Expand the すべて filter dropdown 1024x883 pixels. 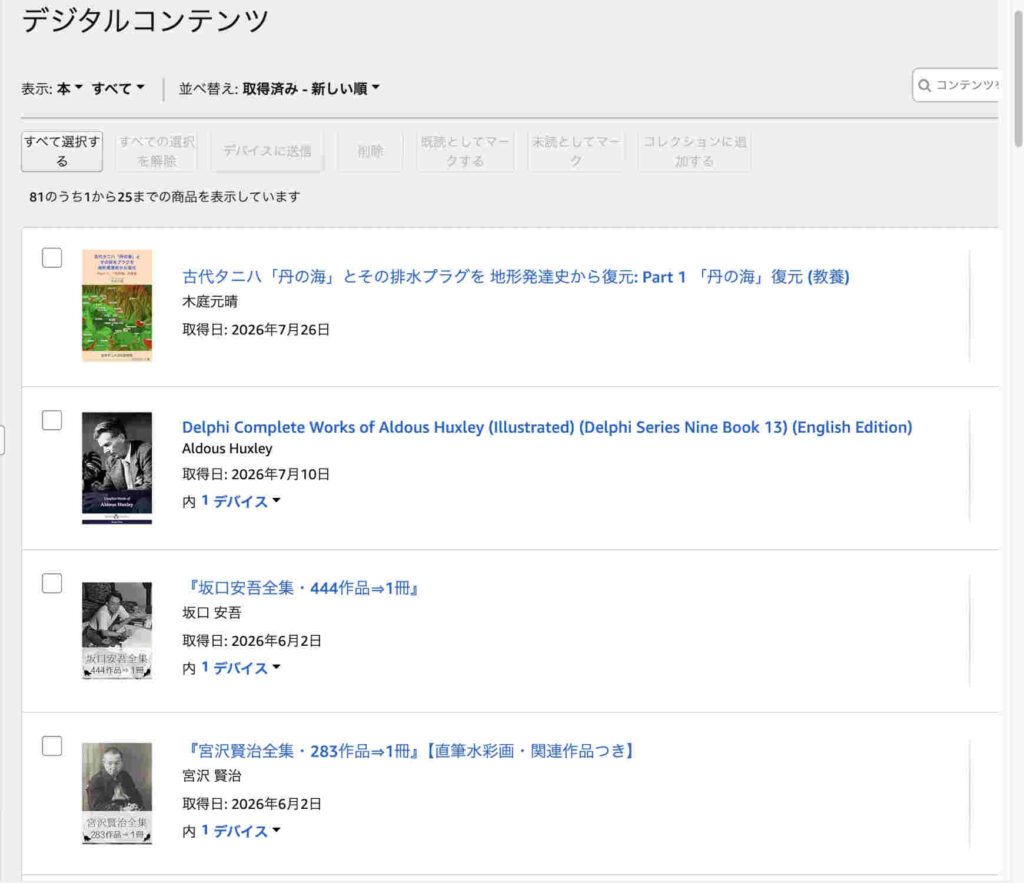click(x=118, y=88)
